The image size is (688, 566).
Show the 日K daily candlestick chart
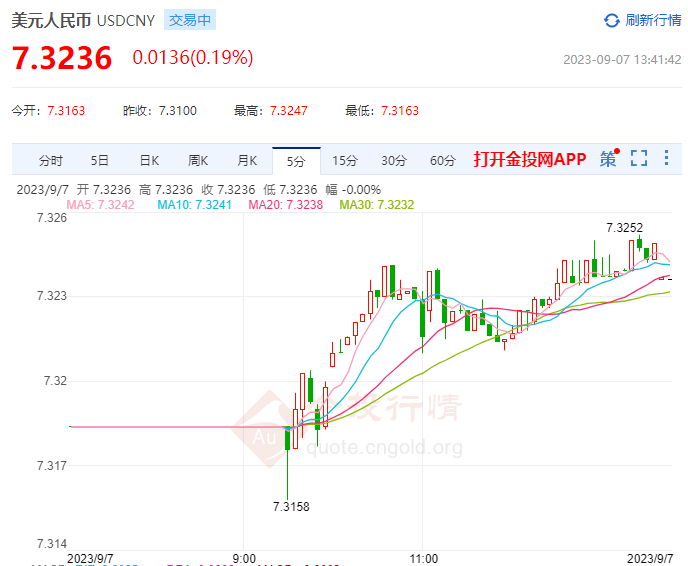[x=149, y=160]
